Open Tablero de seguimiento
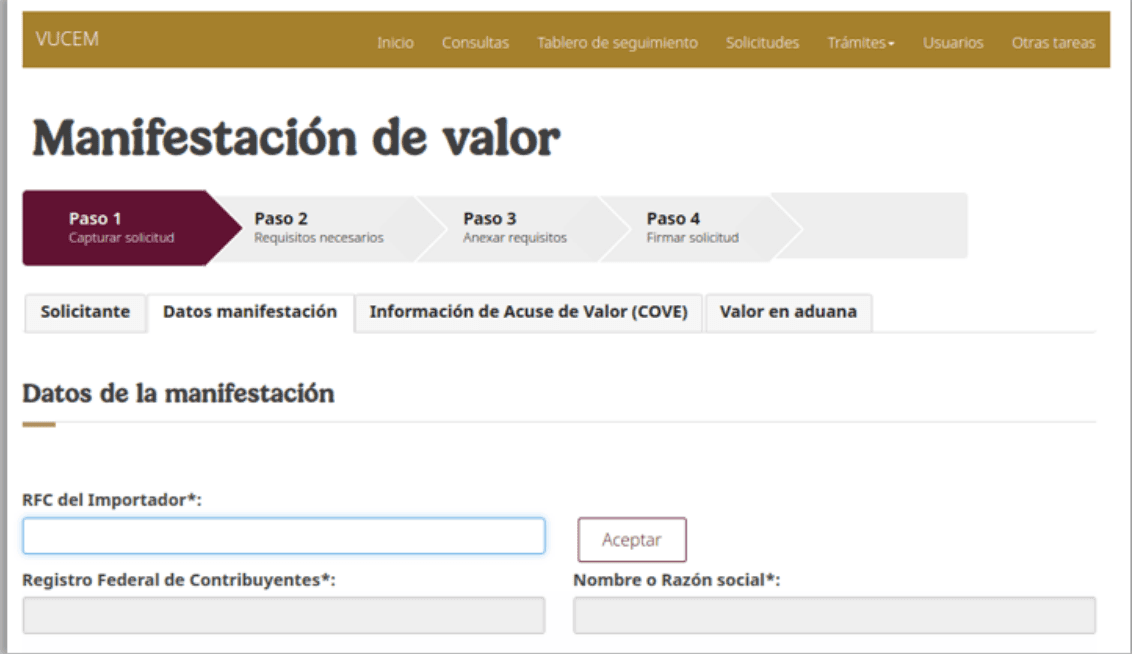Viewport: 1132px width, 654px height. (617, 43)
